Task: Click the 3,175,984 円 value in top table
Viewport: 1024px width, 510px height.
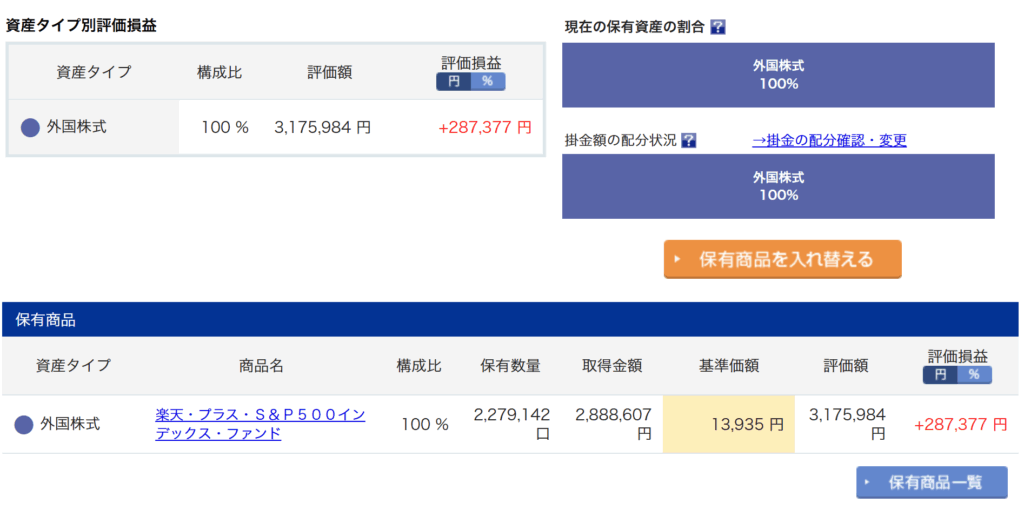Action: click(323, 127)
